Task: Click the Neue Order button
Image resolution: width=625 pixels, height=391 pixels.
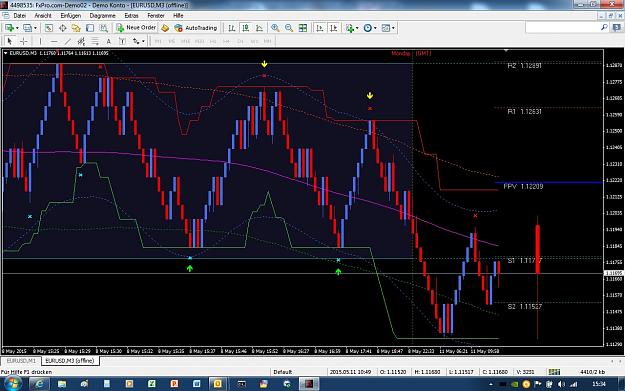Action: tap(136, 28)
